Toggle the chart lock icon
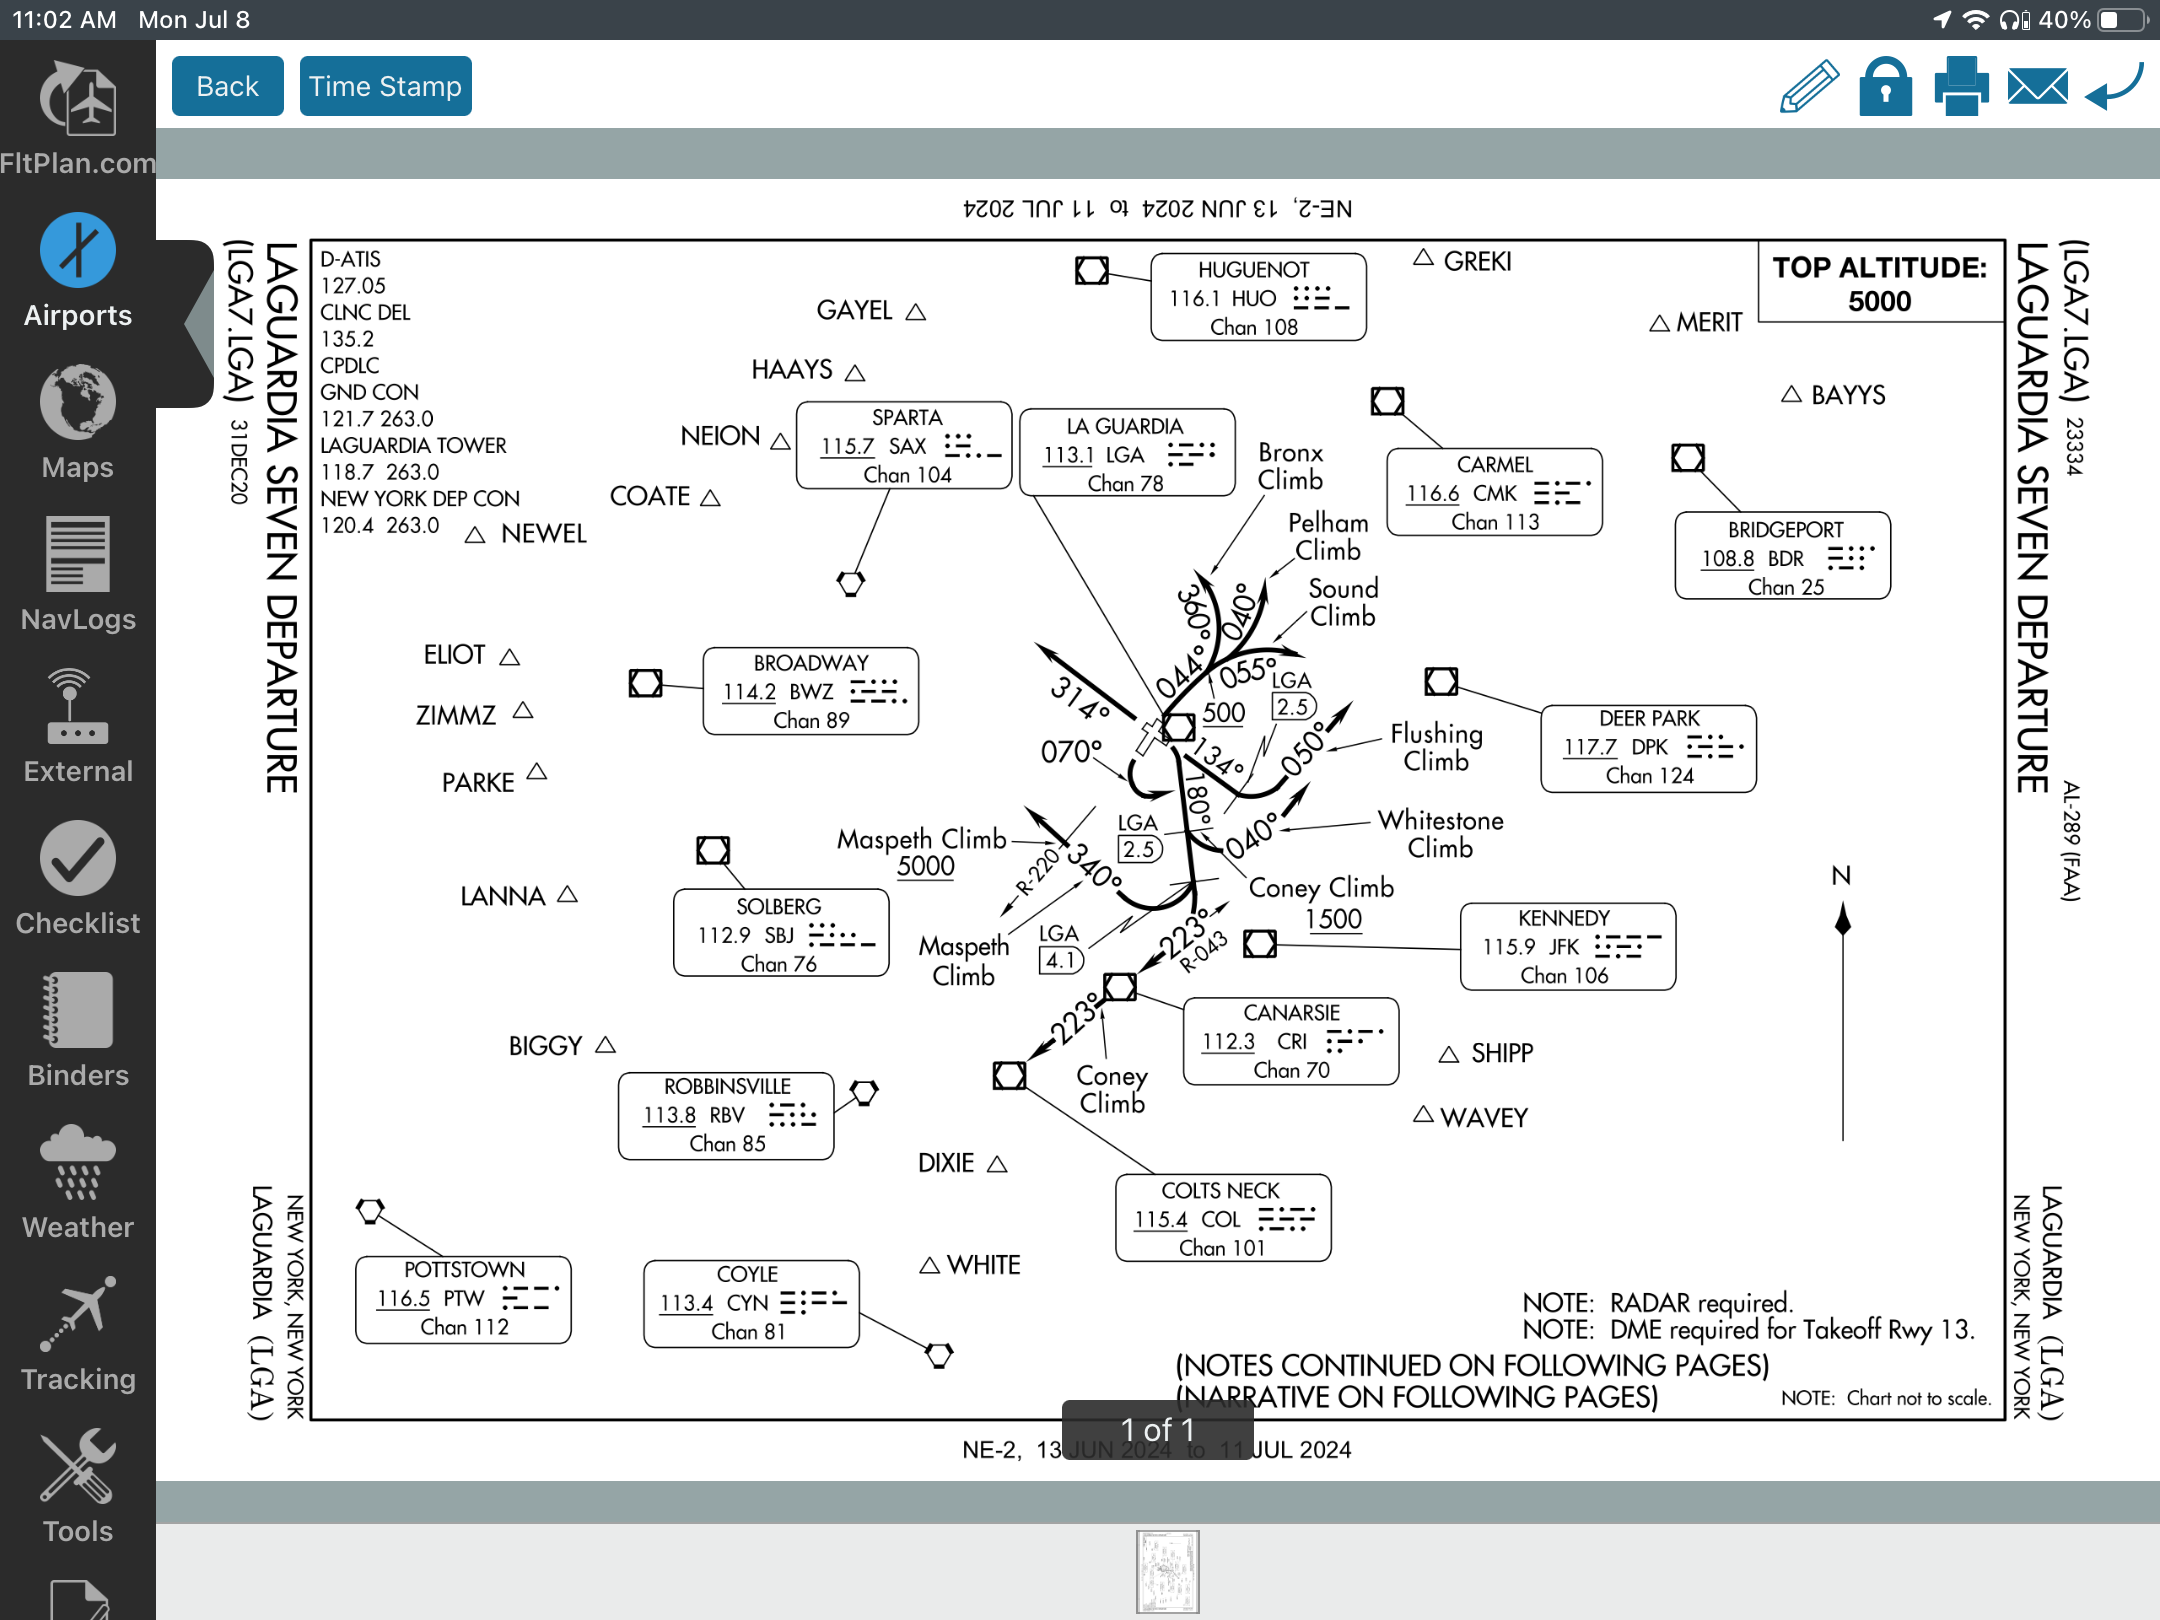This screenshot has width=2160, height=1620. click(1885, 87)
